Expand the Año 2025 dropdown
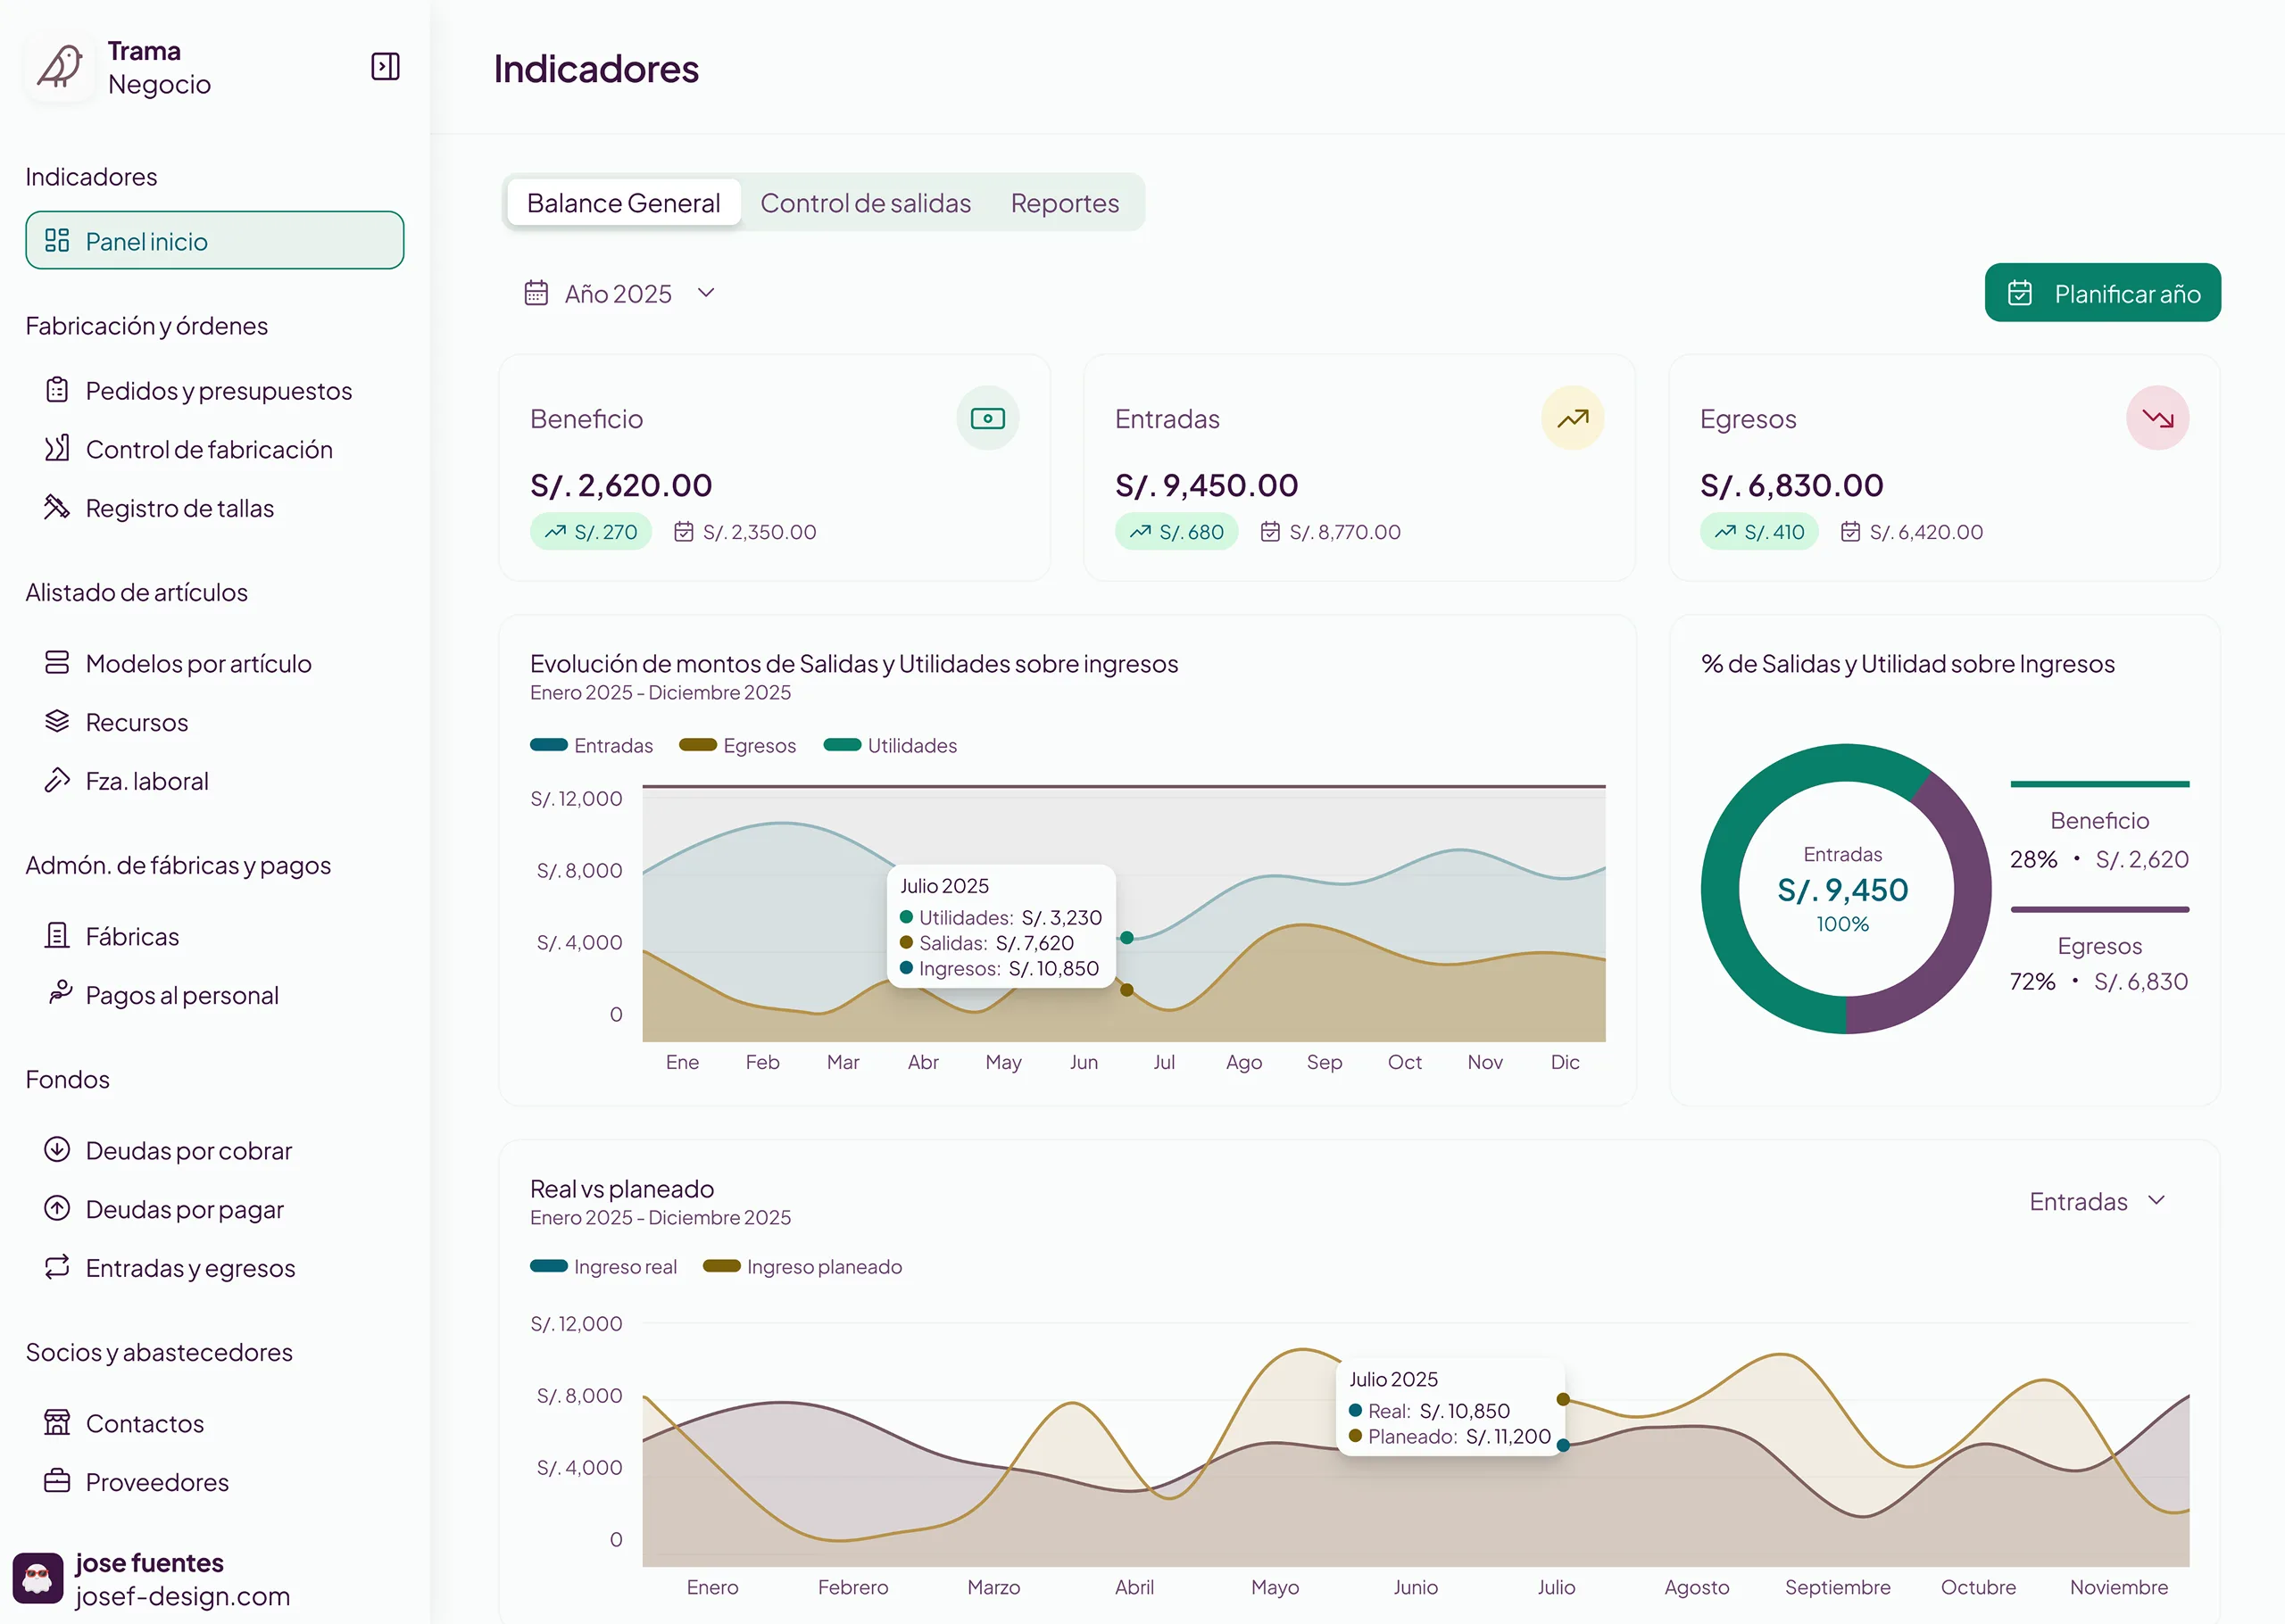 pos(620,293)
